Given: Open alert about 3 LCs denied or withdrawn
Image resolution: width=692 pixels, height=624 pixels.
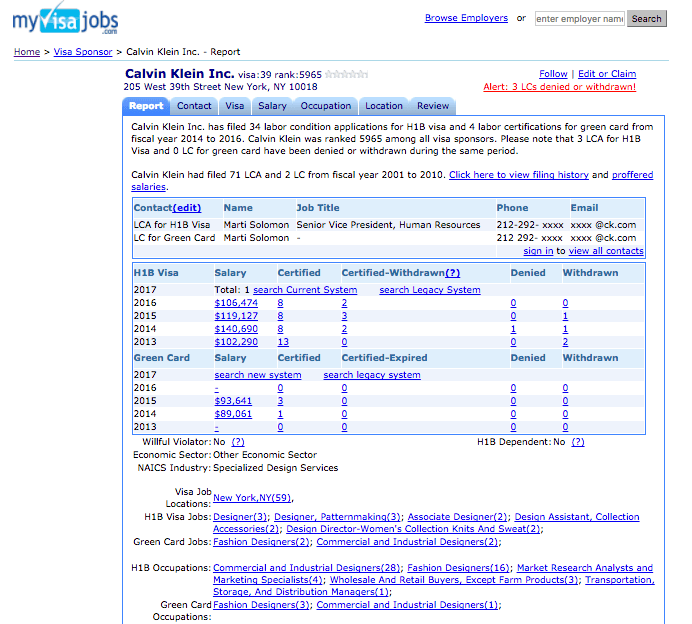Looking at the screenshot, I should (559, 86).
